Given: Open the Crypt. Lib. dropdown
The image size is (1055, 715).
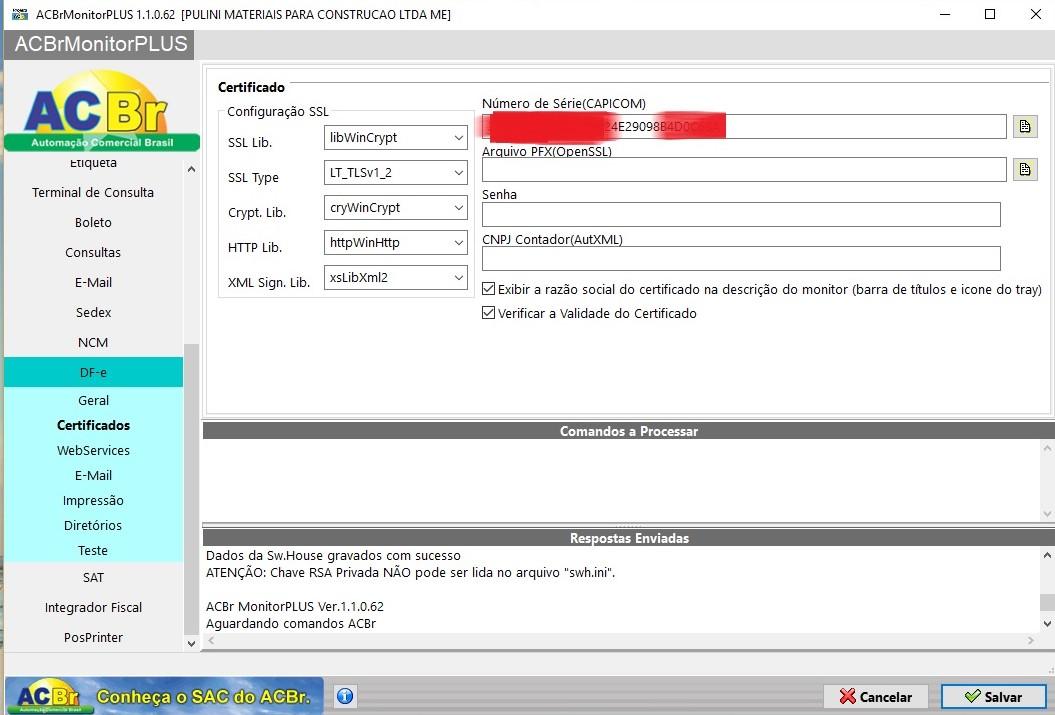Looking at the screenshot, I should [396, 208].
